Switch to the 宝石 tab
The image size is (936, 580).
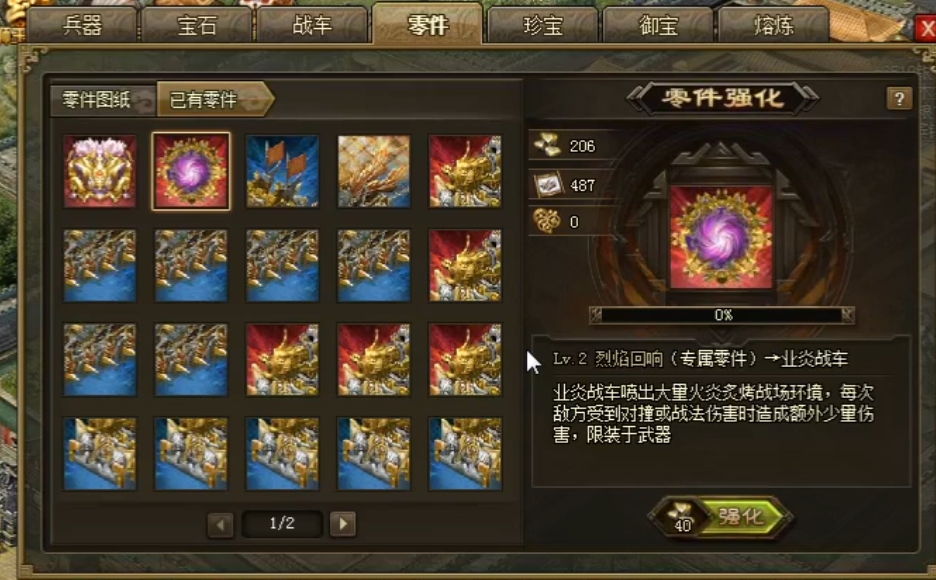(198, 26)
